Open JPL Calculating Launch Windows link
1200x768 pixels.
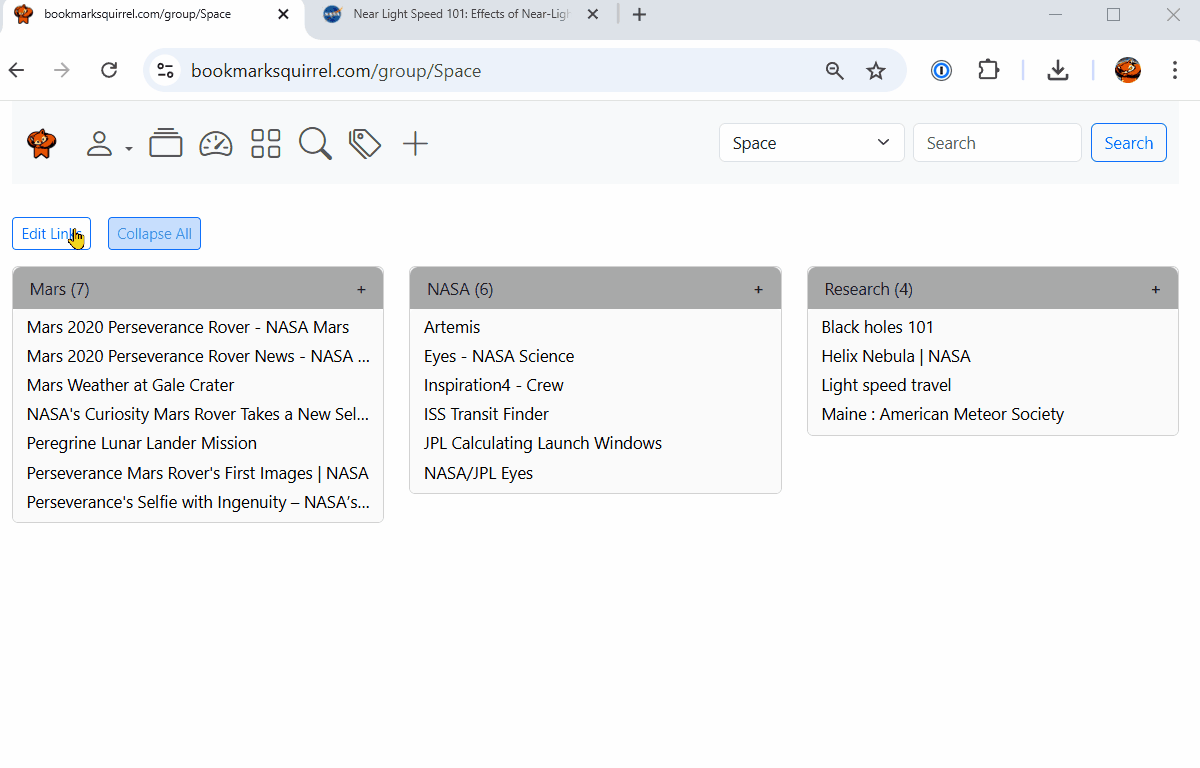click(543, 443)
